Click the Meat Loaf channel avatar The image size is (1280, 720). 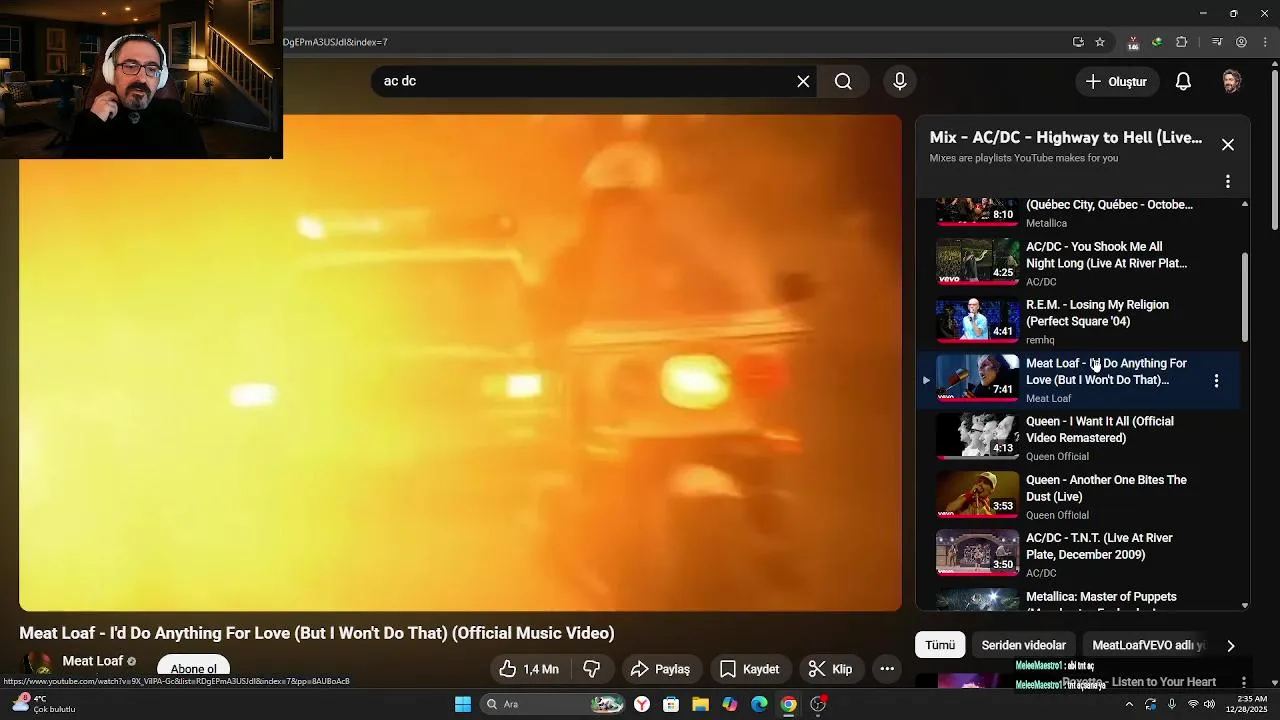(39, 665)
